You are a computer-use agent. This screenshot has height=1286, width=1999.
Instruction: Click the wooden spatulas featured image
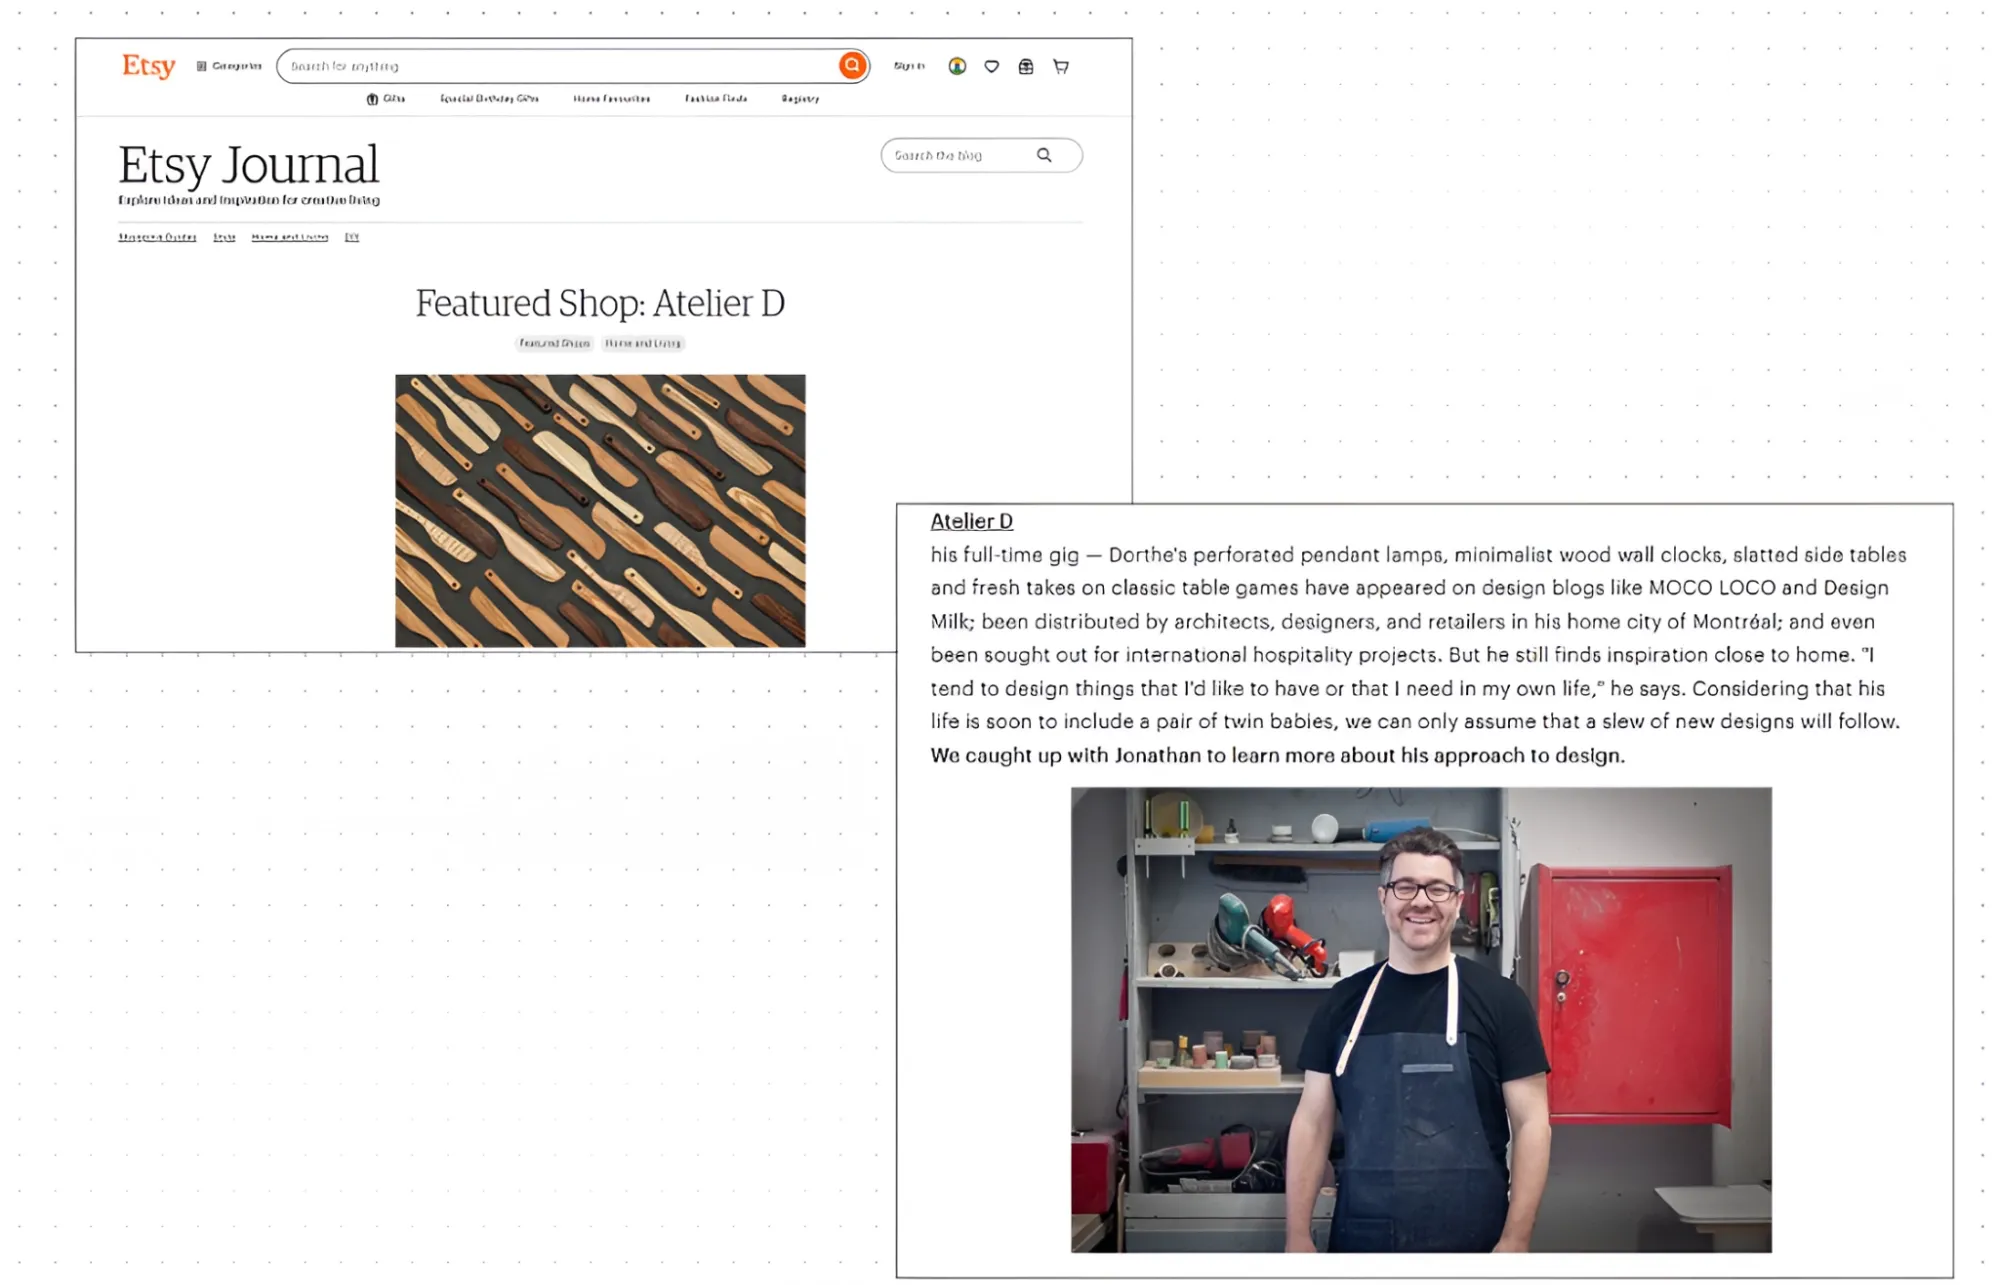(x=600, y=510)
